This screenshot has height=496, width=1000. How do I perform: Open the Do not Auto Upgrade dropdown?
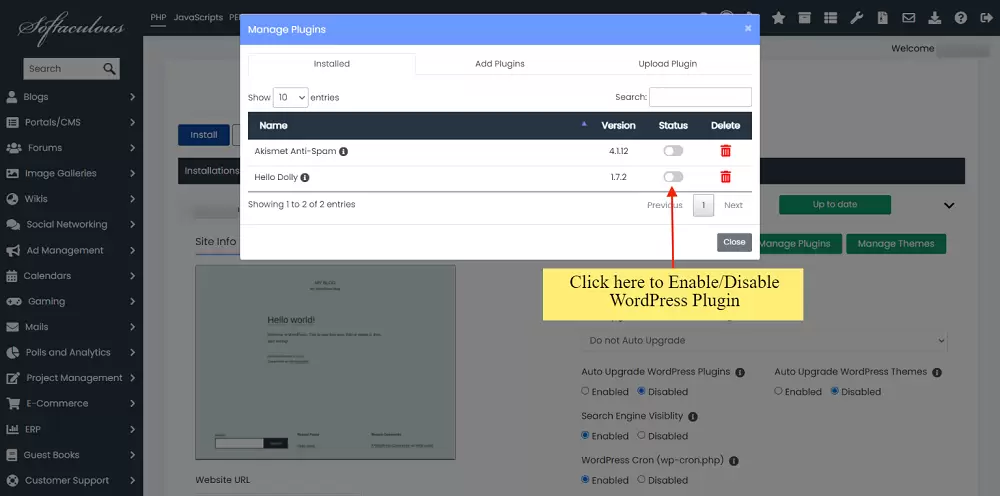(764, 340)
